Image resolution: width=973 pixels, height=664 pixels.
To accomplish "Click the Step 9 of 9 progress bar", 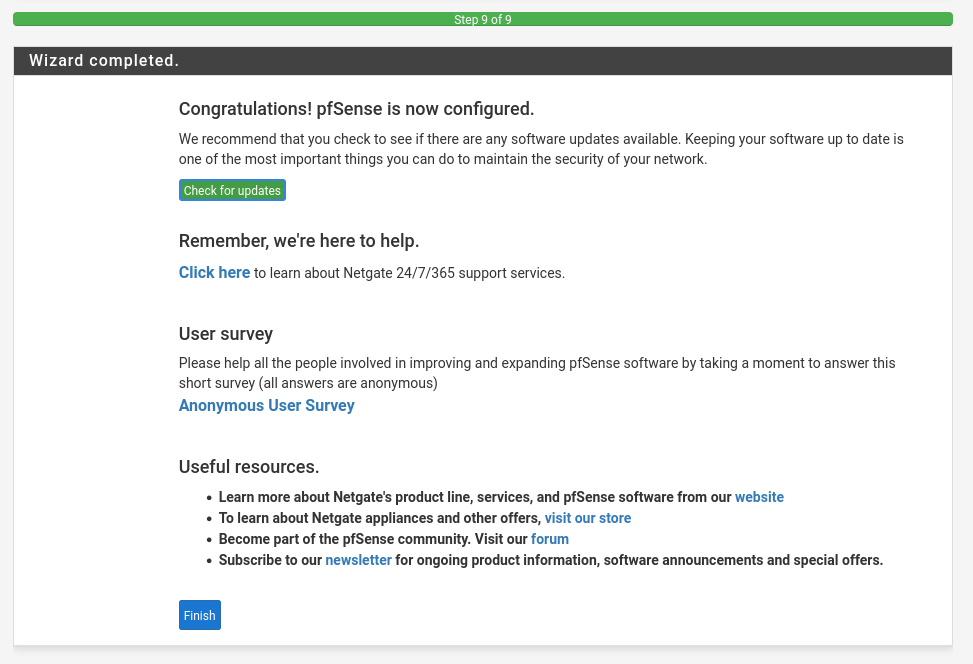I will tap(483, 19).
